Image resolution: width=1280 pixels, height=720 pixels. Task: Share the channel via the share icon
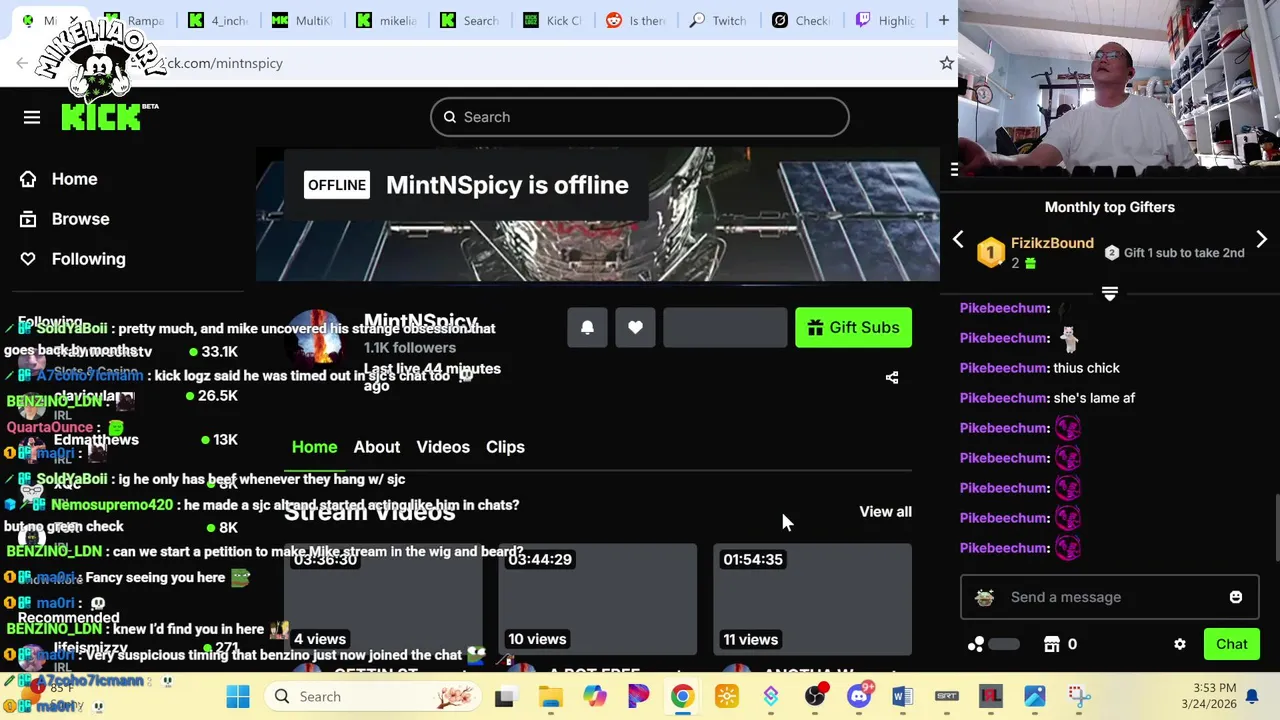[x=892, y=378]
